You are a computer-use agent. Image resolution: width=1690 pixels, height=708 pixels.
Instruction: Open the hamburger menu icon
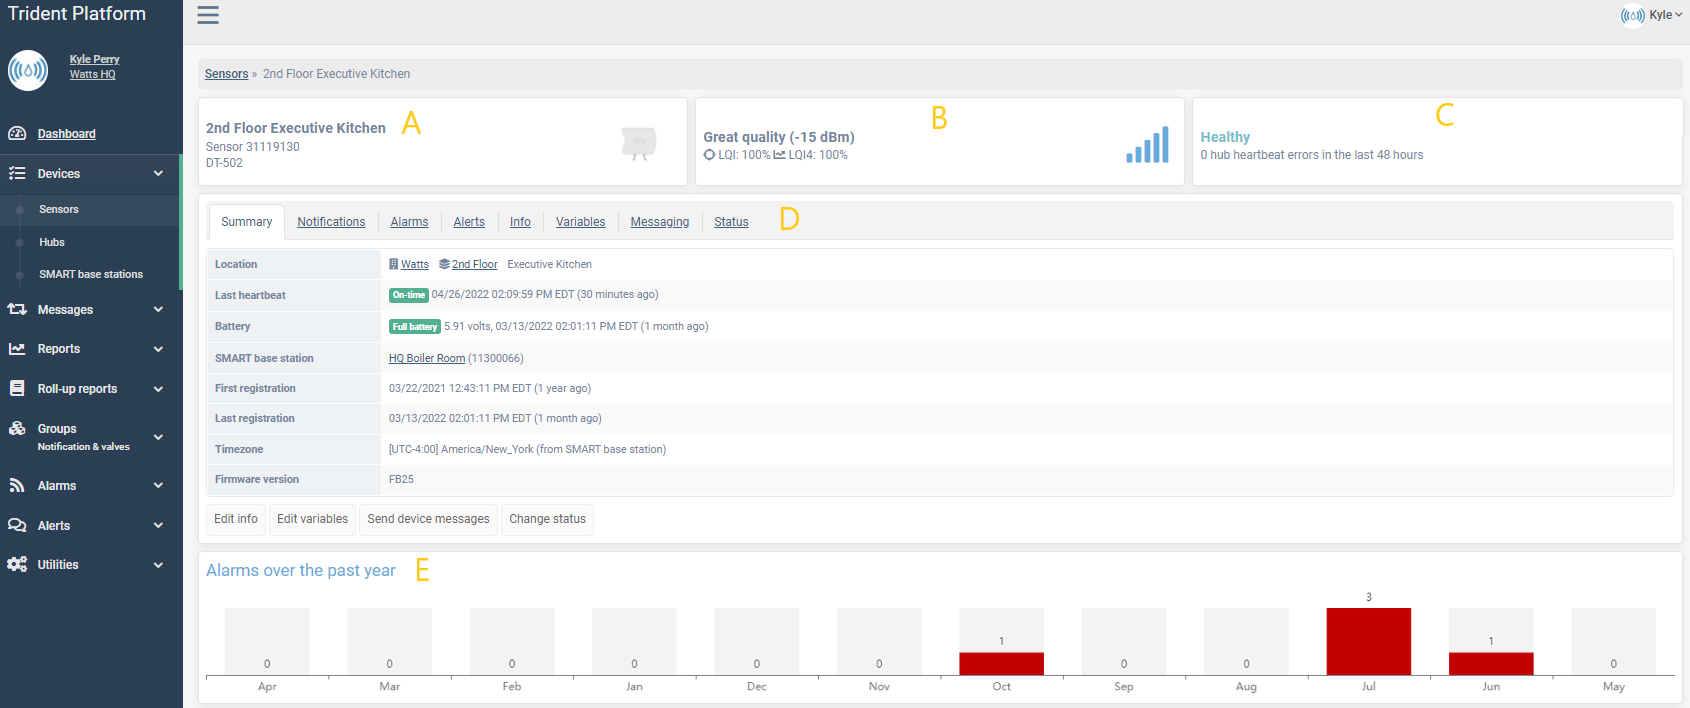[208, 15]
